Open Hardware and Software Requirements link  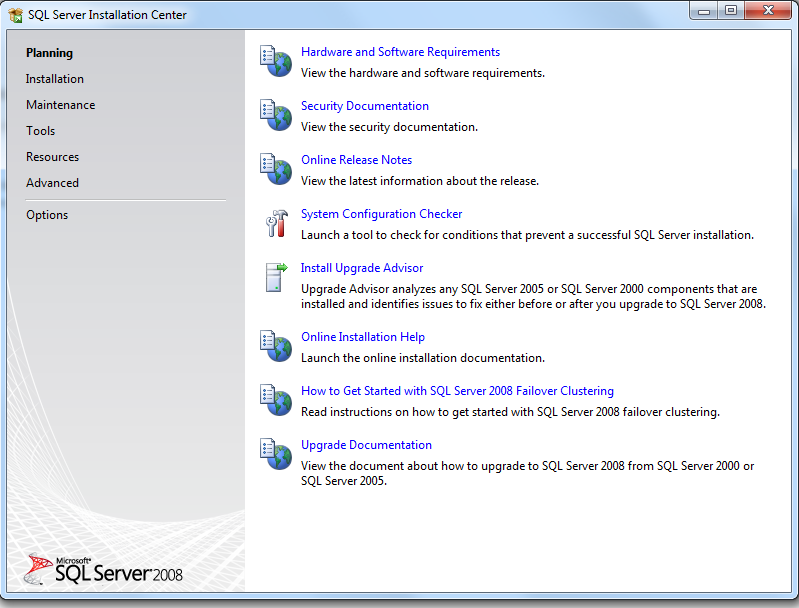click(400, 52)
